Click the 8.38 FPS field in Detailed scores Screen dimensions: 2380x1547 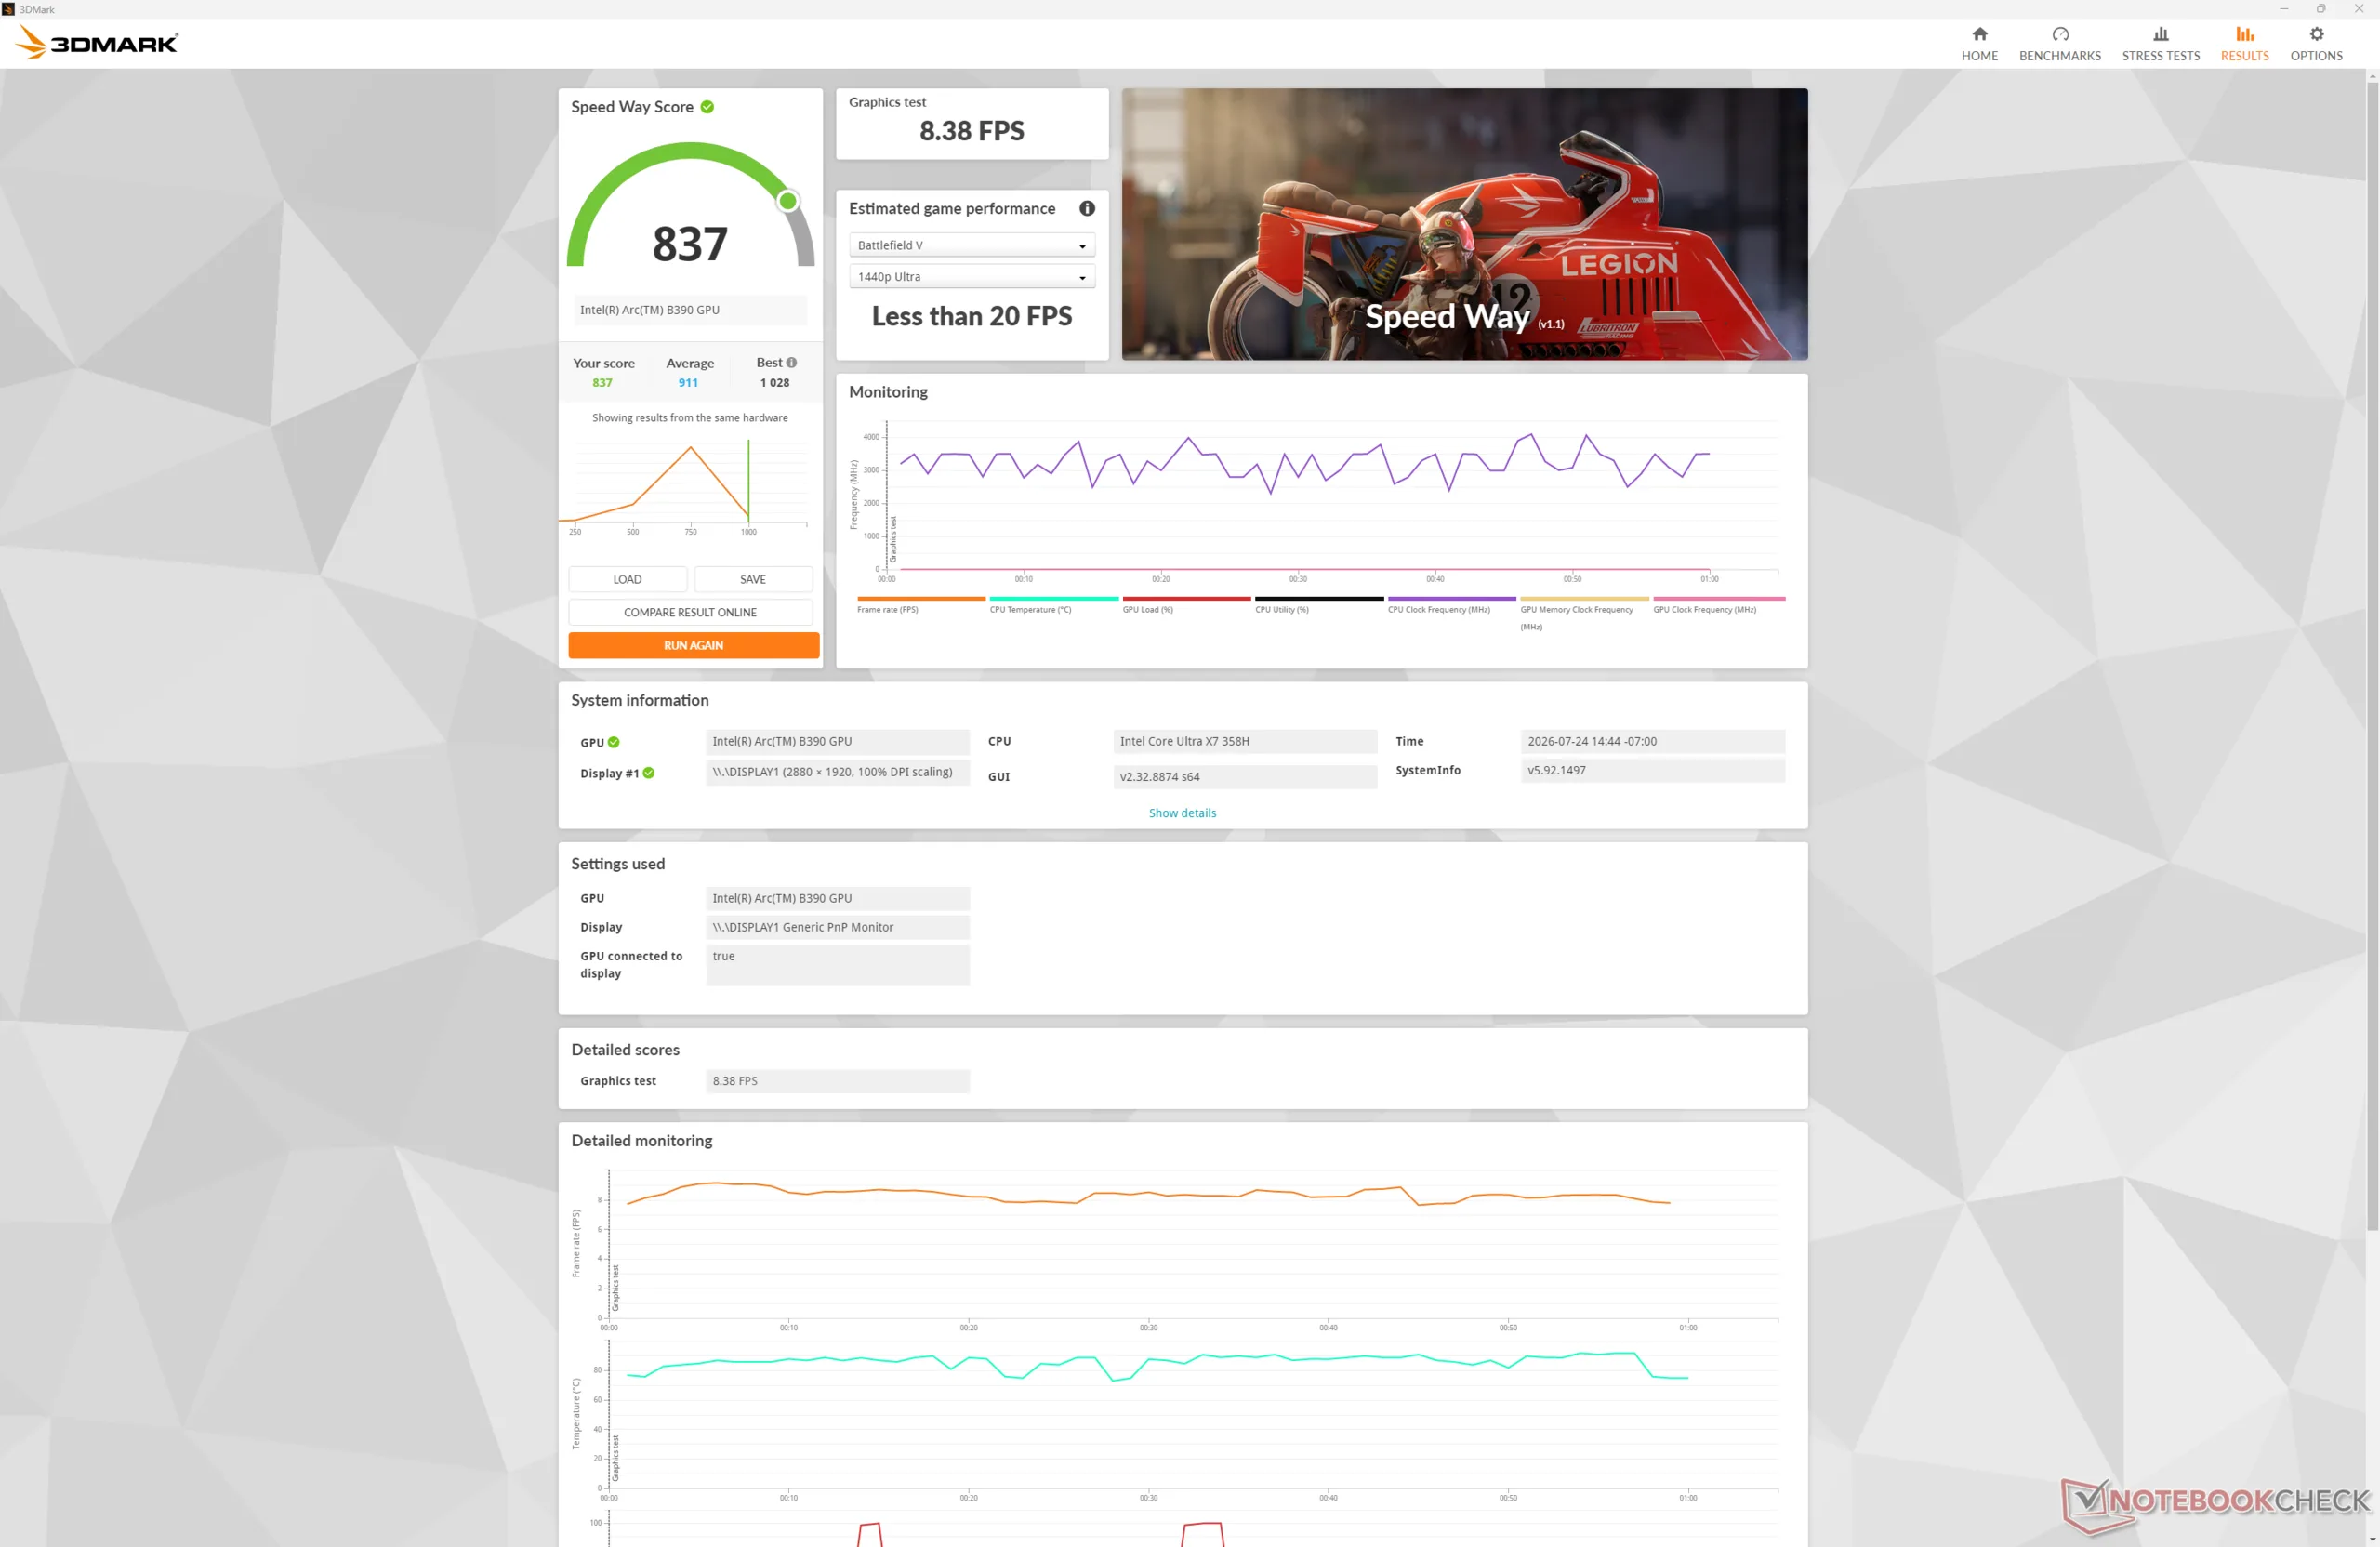tap(837, 1081)
